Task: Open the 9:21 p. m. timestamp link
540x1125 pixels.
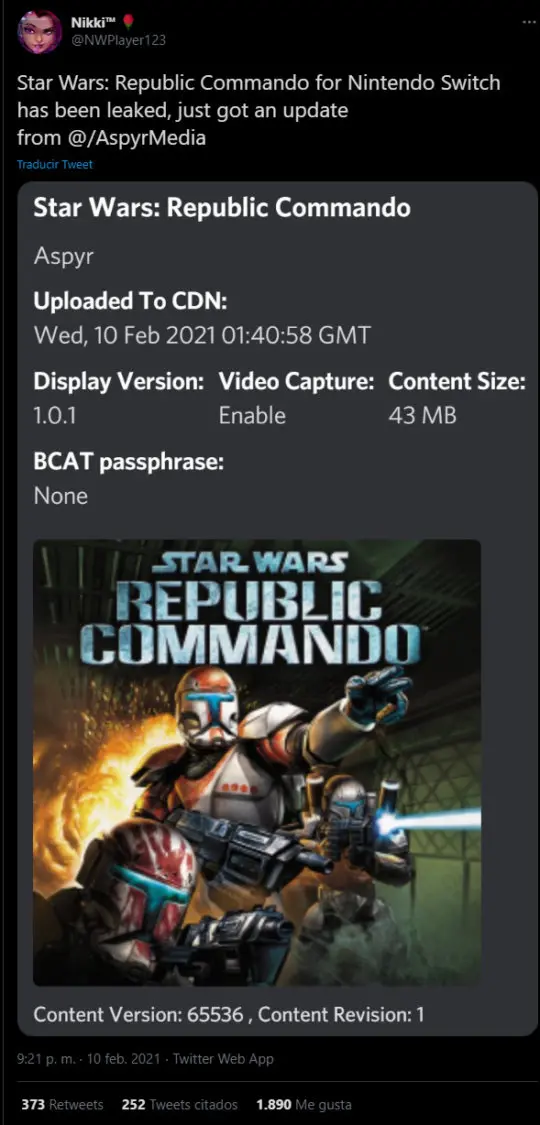Action: pos(42,1058)
